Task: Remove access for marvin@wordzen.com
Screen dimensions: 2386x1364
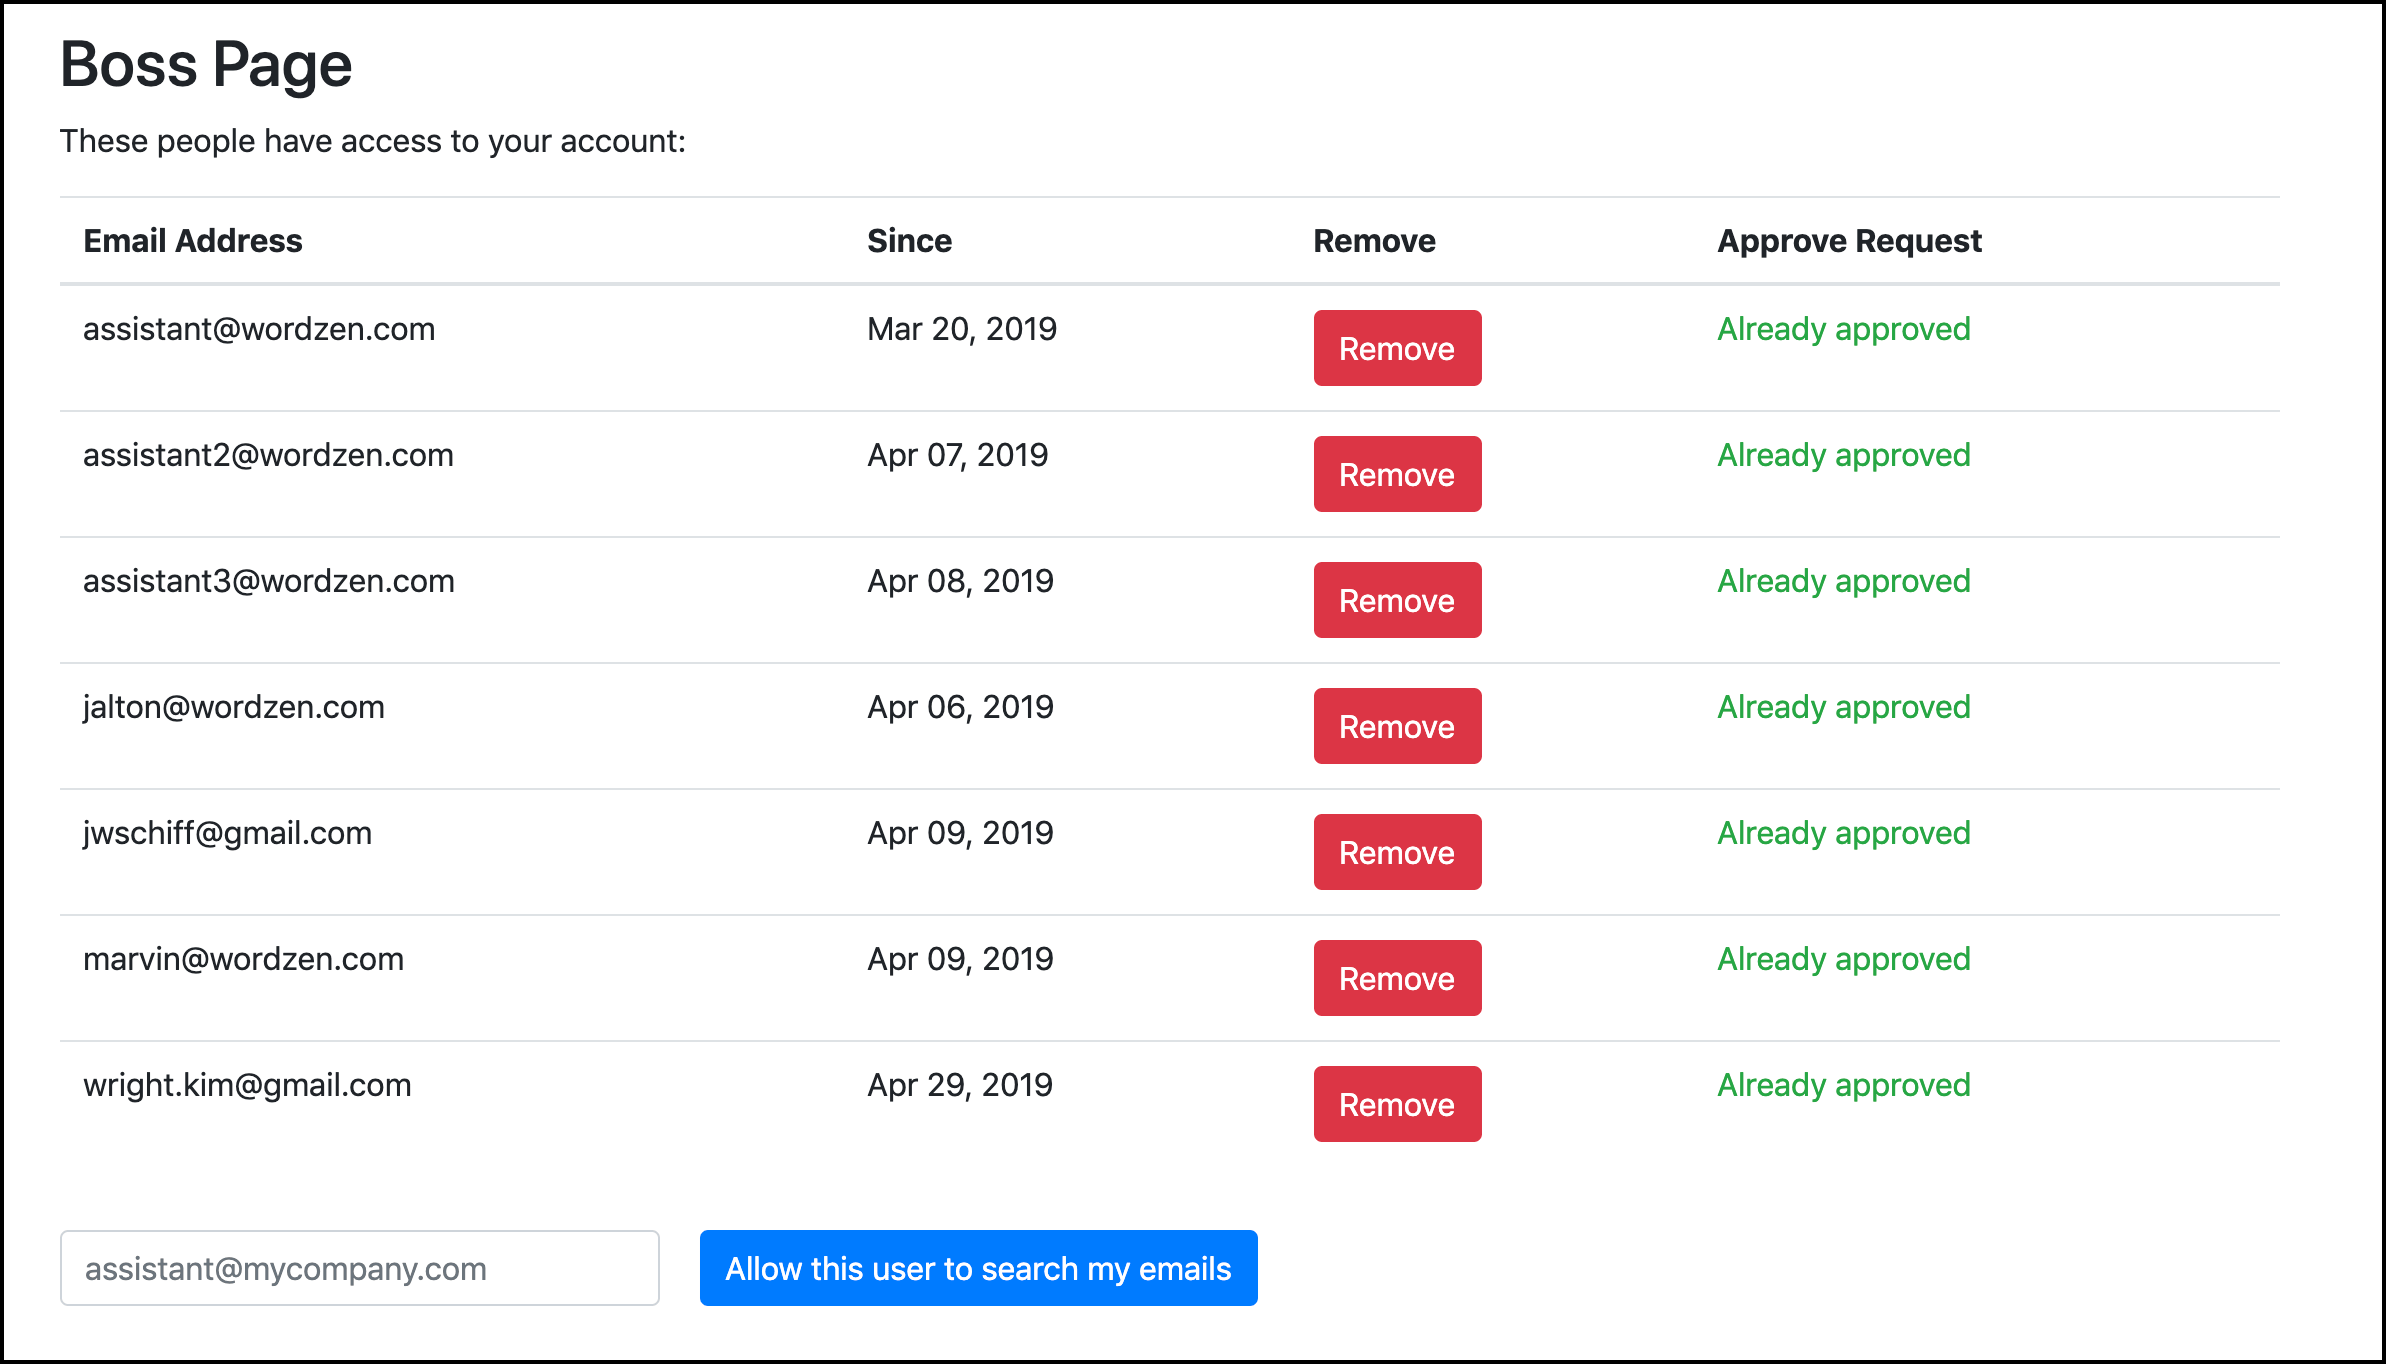Action: click(1396, 978)
